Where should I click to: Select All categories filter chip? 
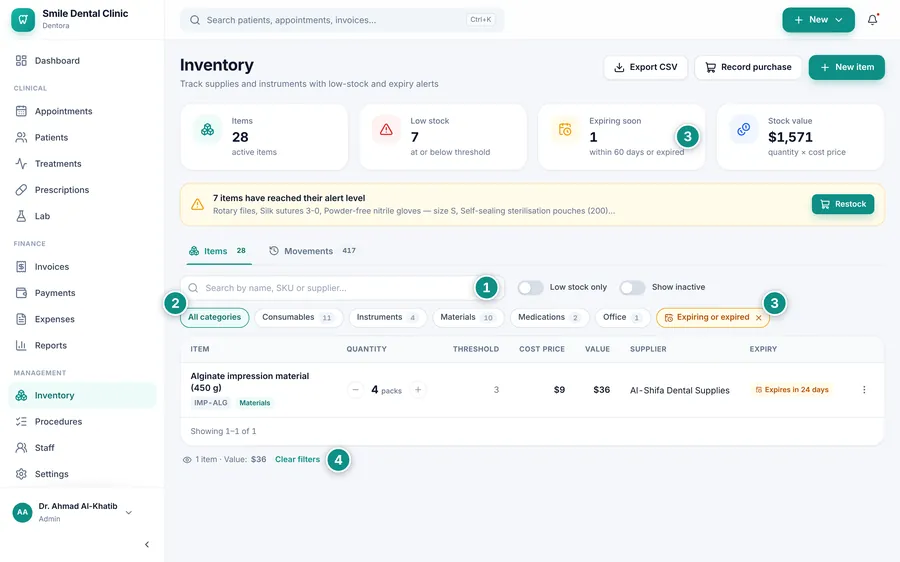215,317
